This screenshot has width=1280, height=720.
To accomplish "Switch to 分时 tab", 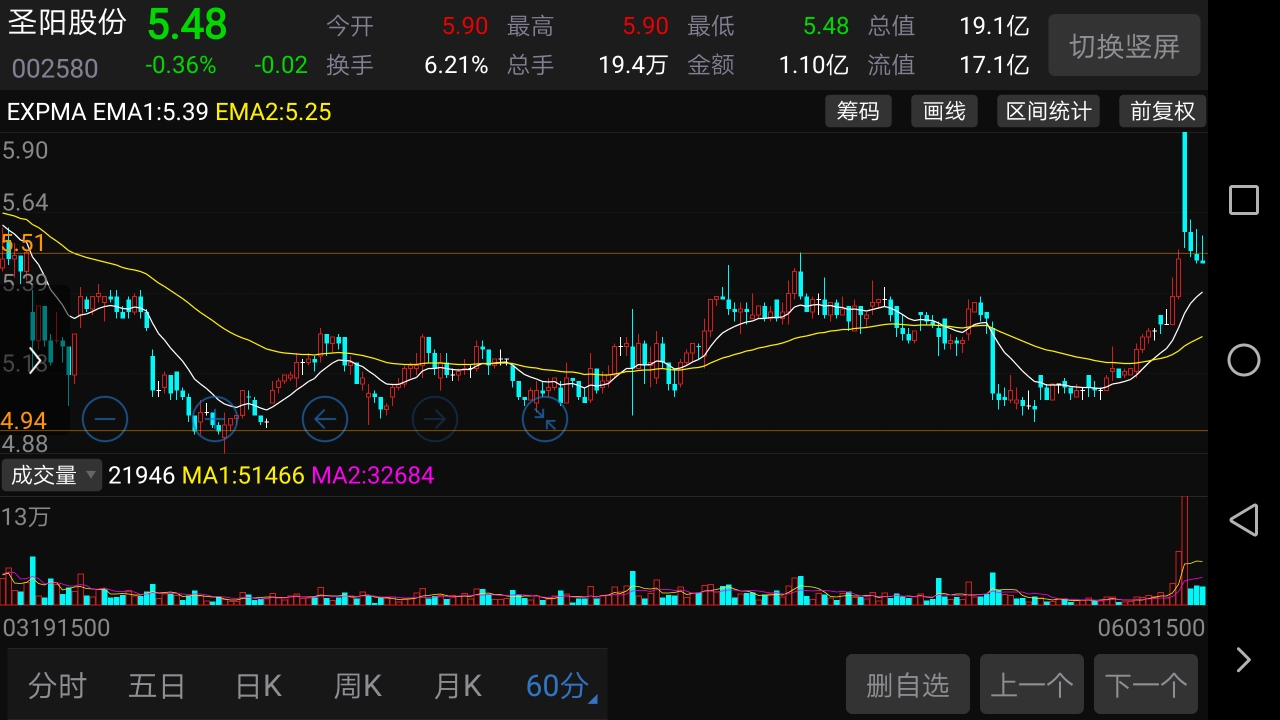I will 57,686.
